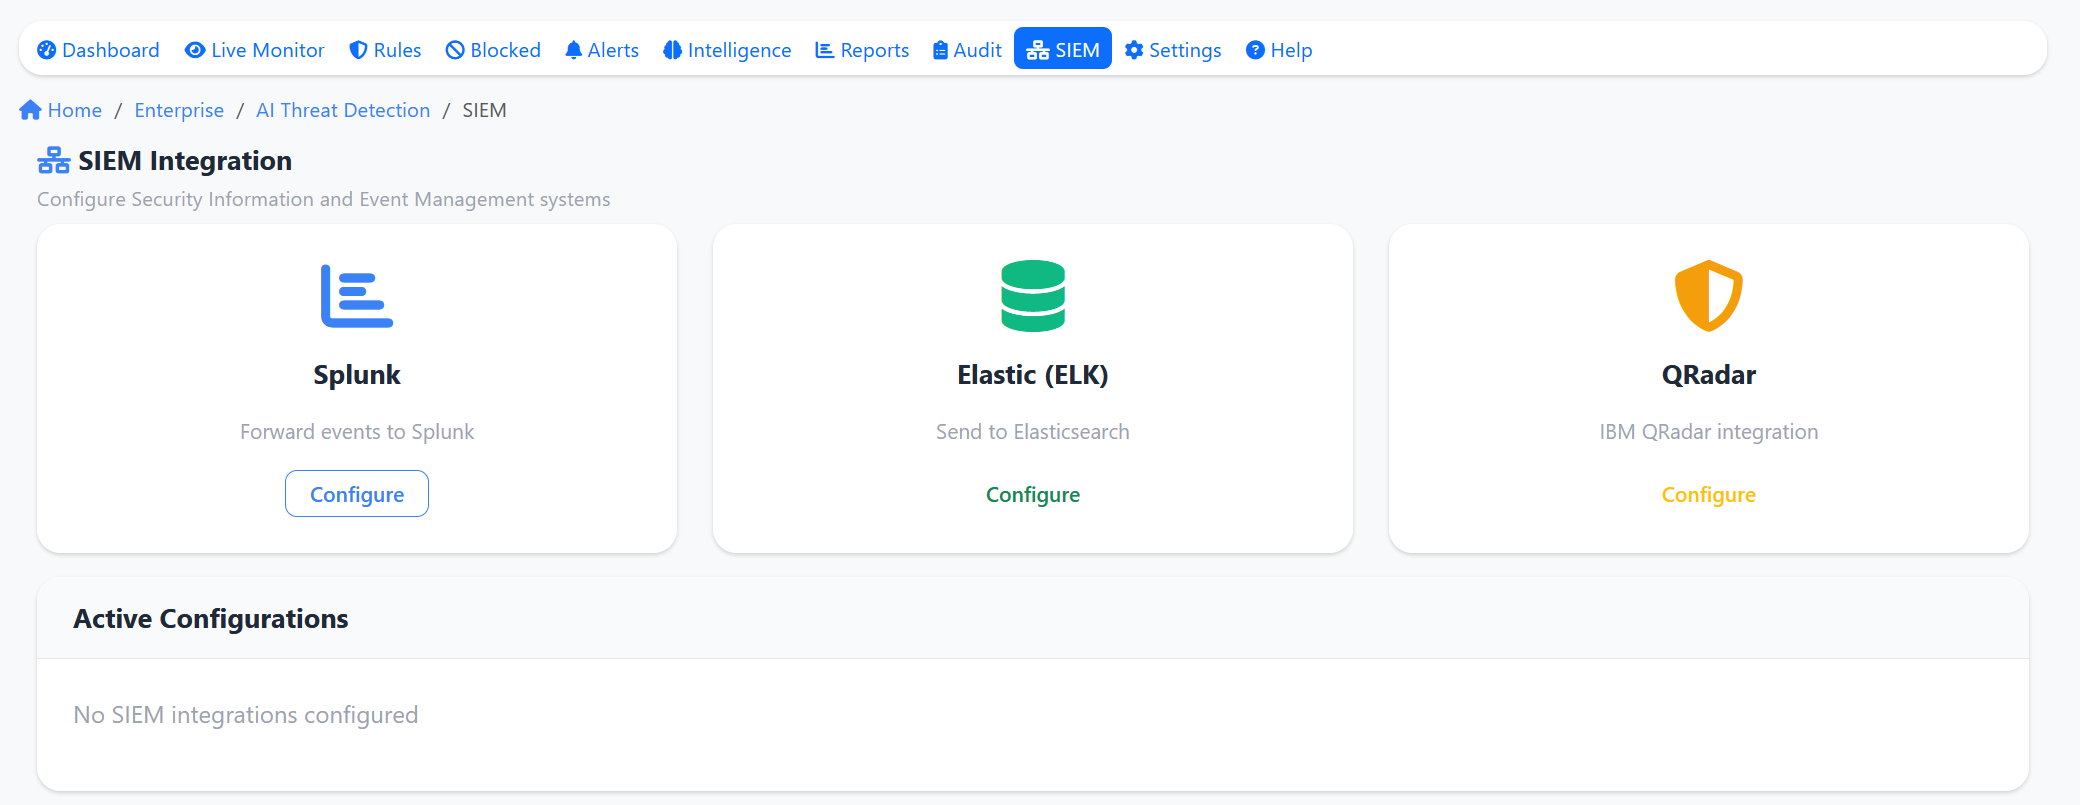This screenshot has height=805, width=2080.
Task: Click the SIEM network icon in navbar
Action: [1038, 50]
